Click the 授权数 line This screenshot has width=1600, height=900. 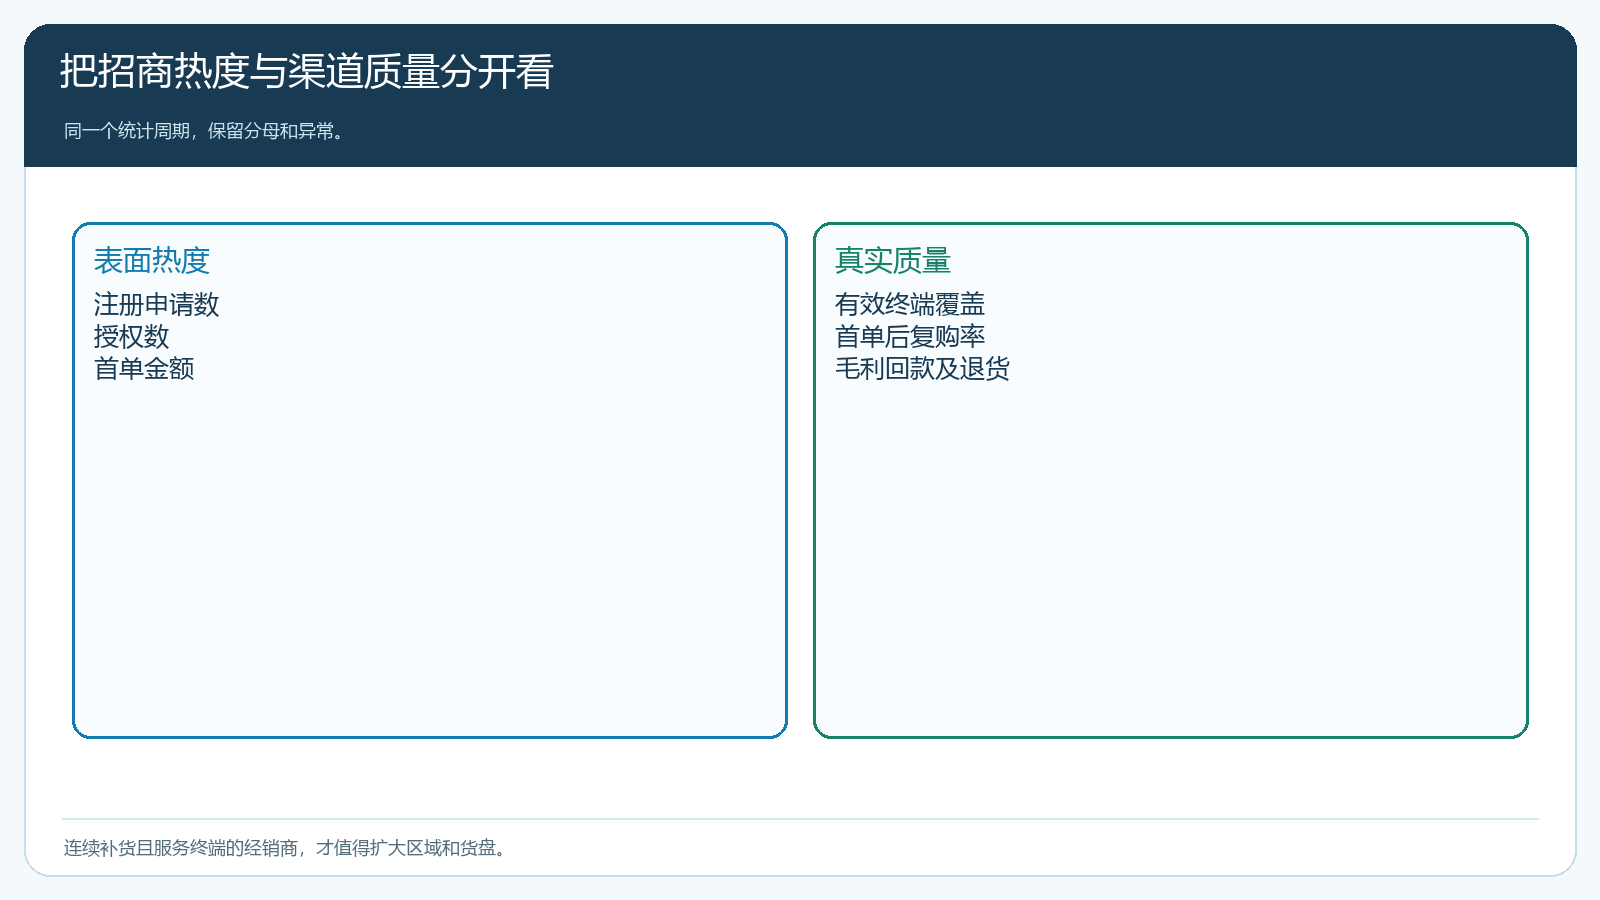point(131,336)
